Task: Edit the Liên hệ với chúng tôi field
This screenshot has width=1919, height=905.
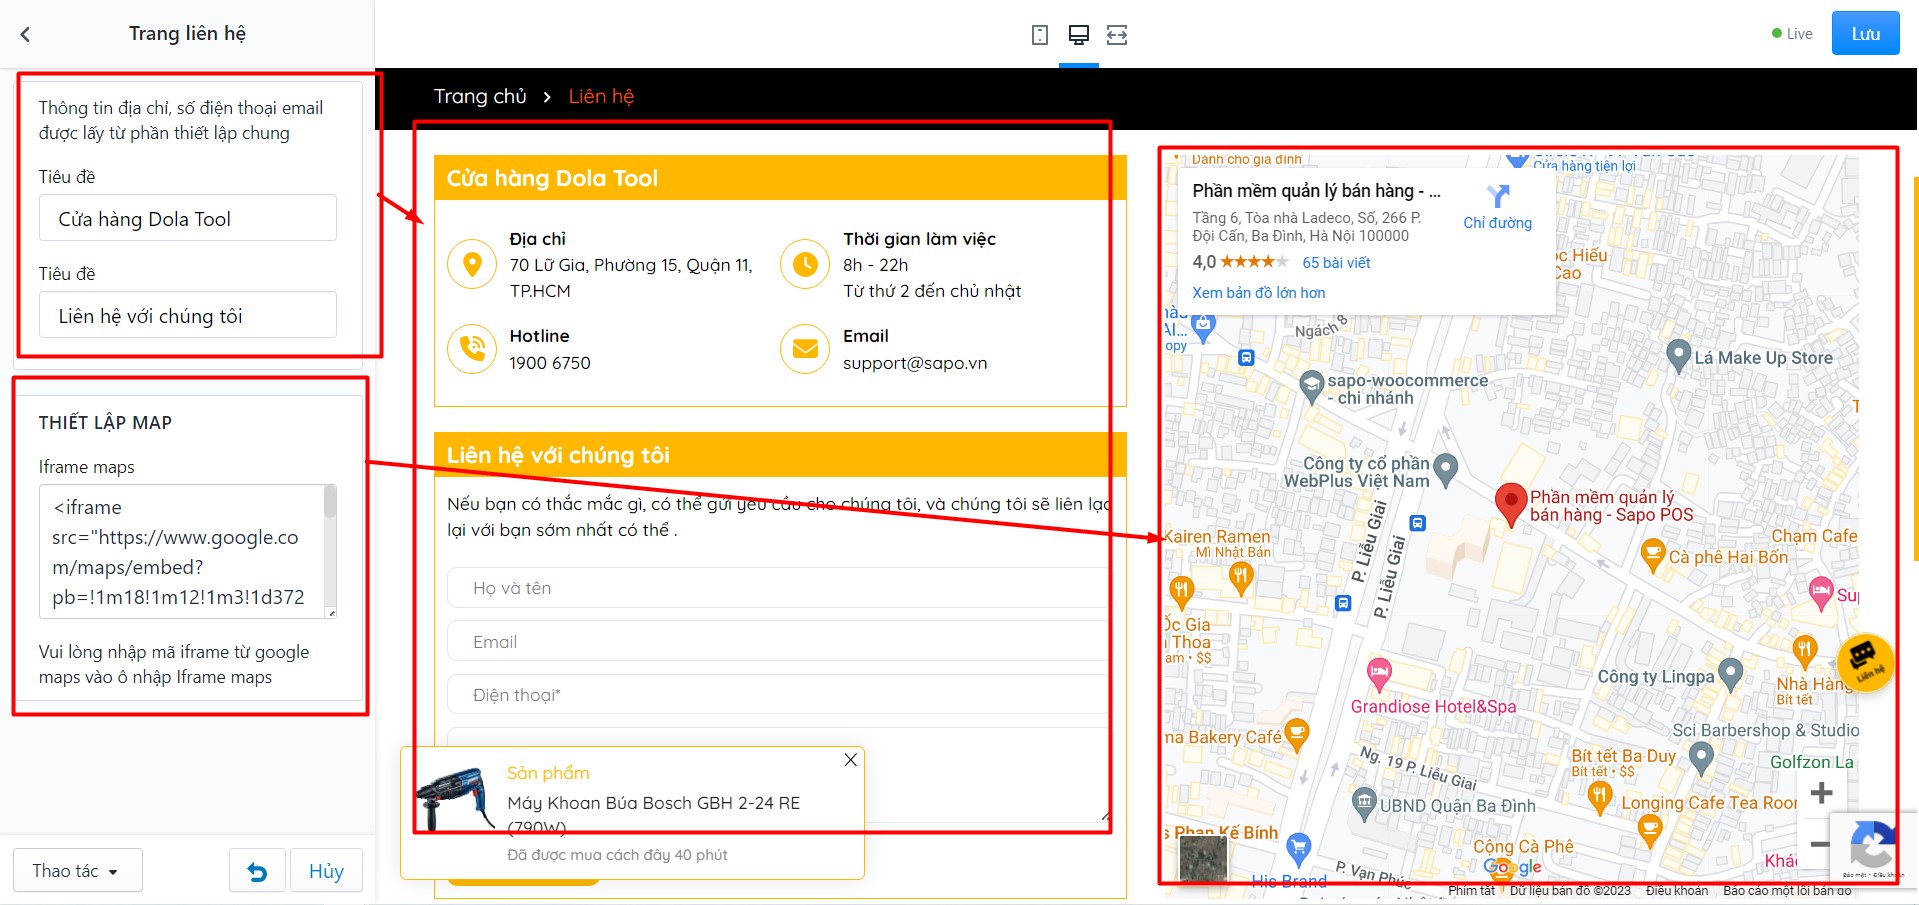Action: (188, 315)
